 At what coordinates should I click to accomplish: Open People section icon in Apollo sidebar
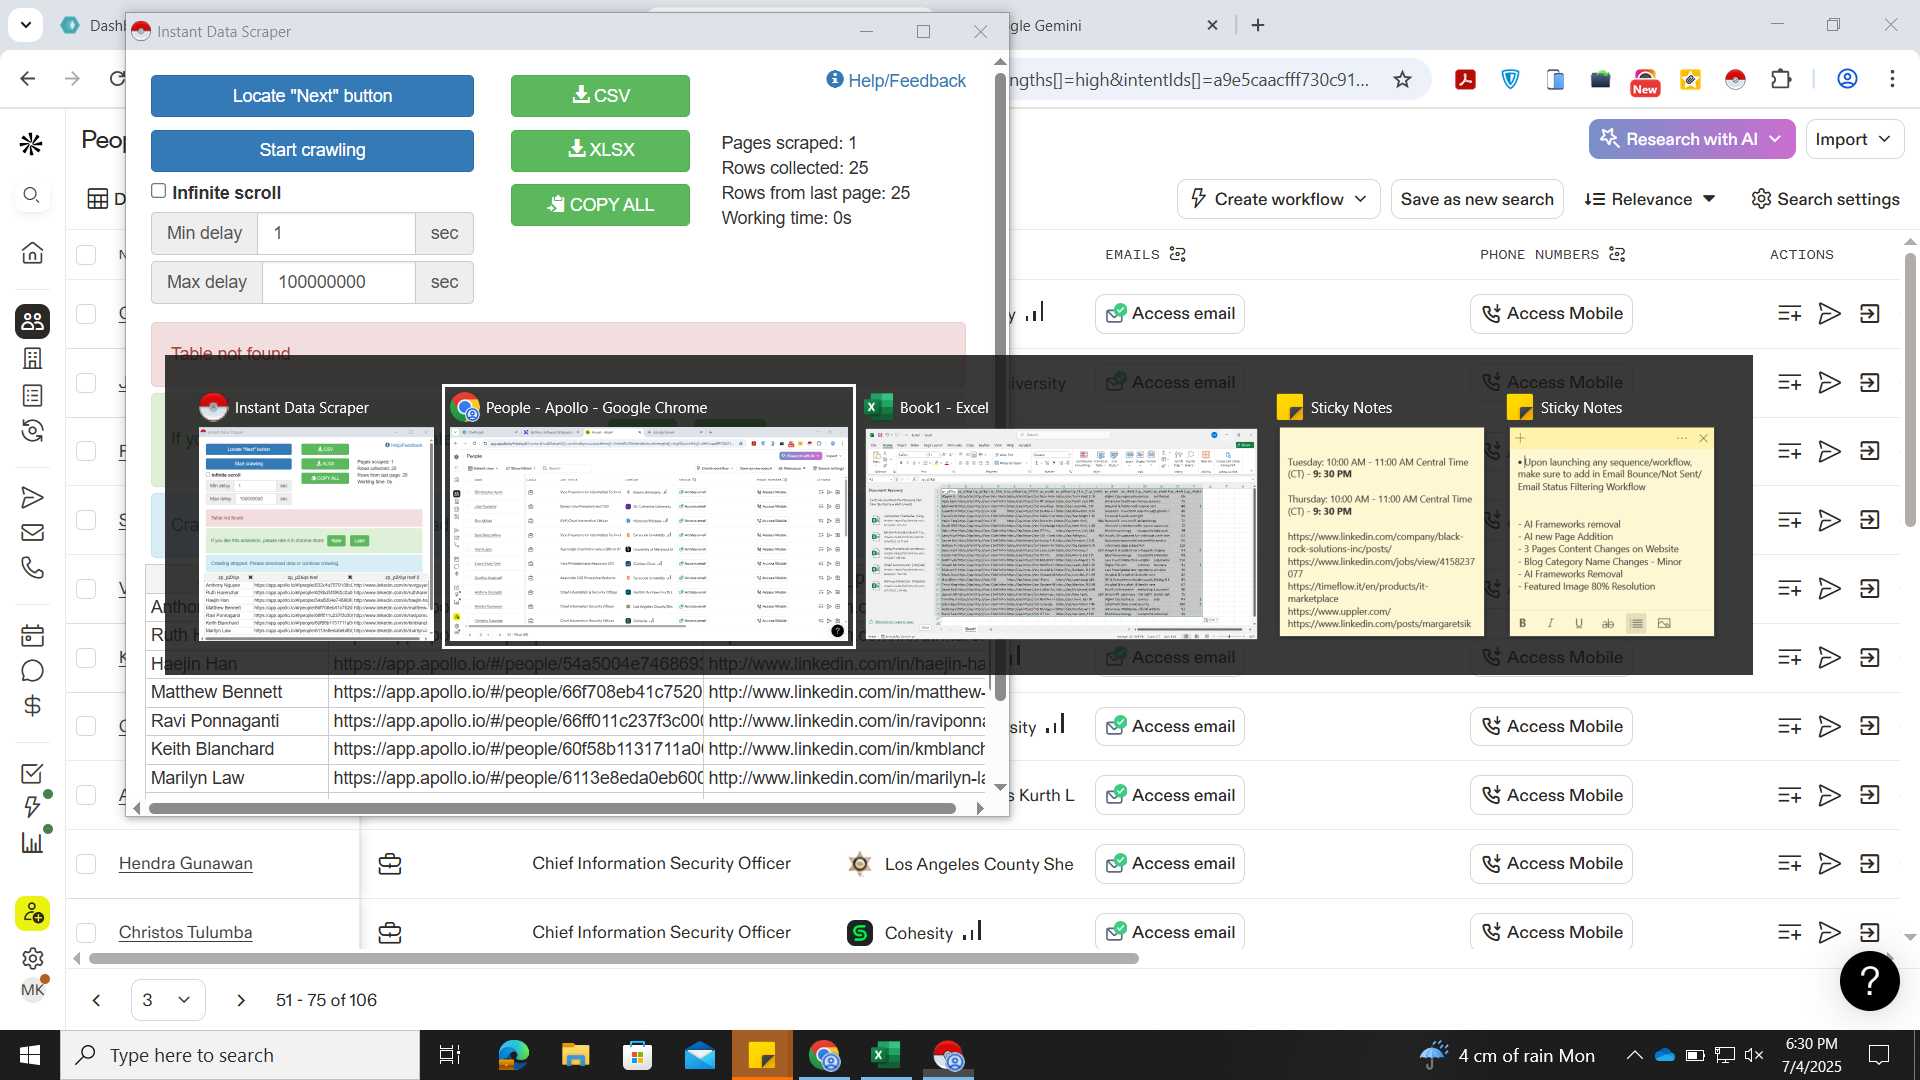coord(32,321)
